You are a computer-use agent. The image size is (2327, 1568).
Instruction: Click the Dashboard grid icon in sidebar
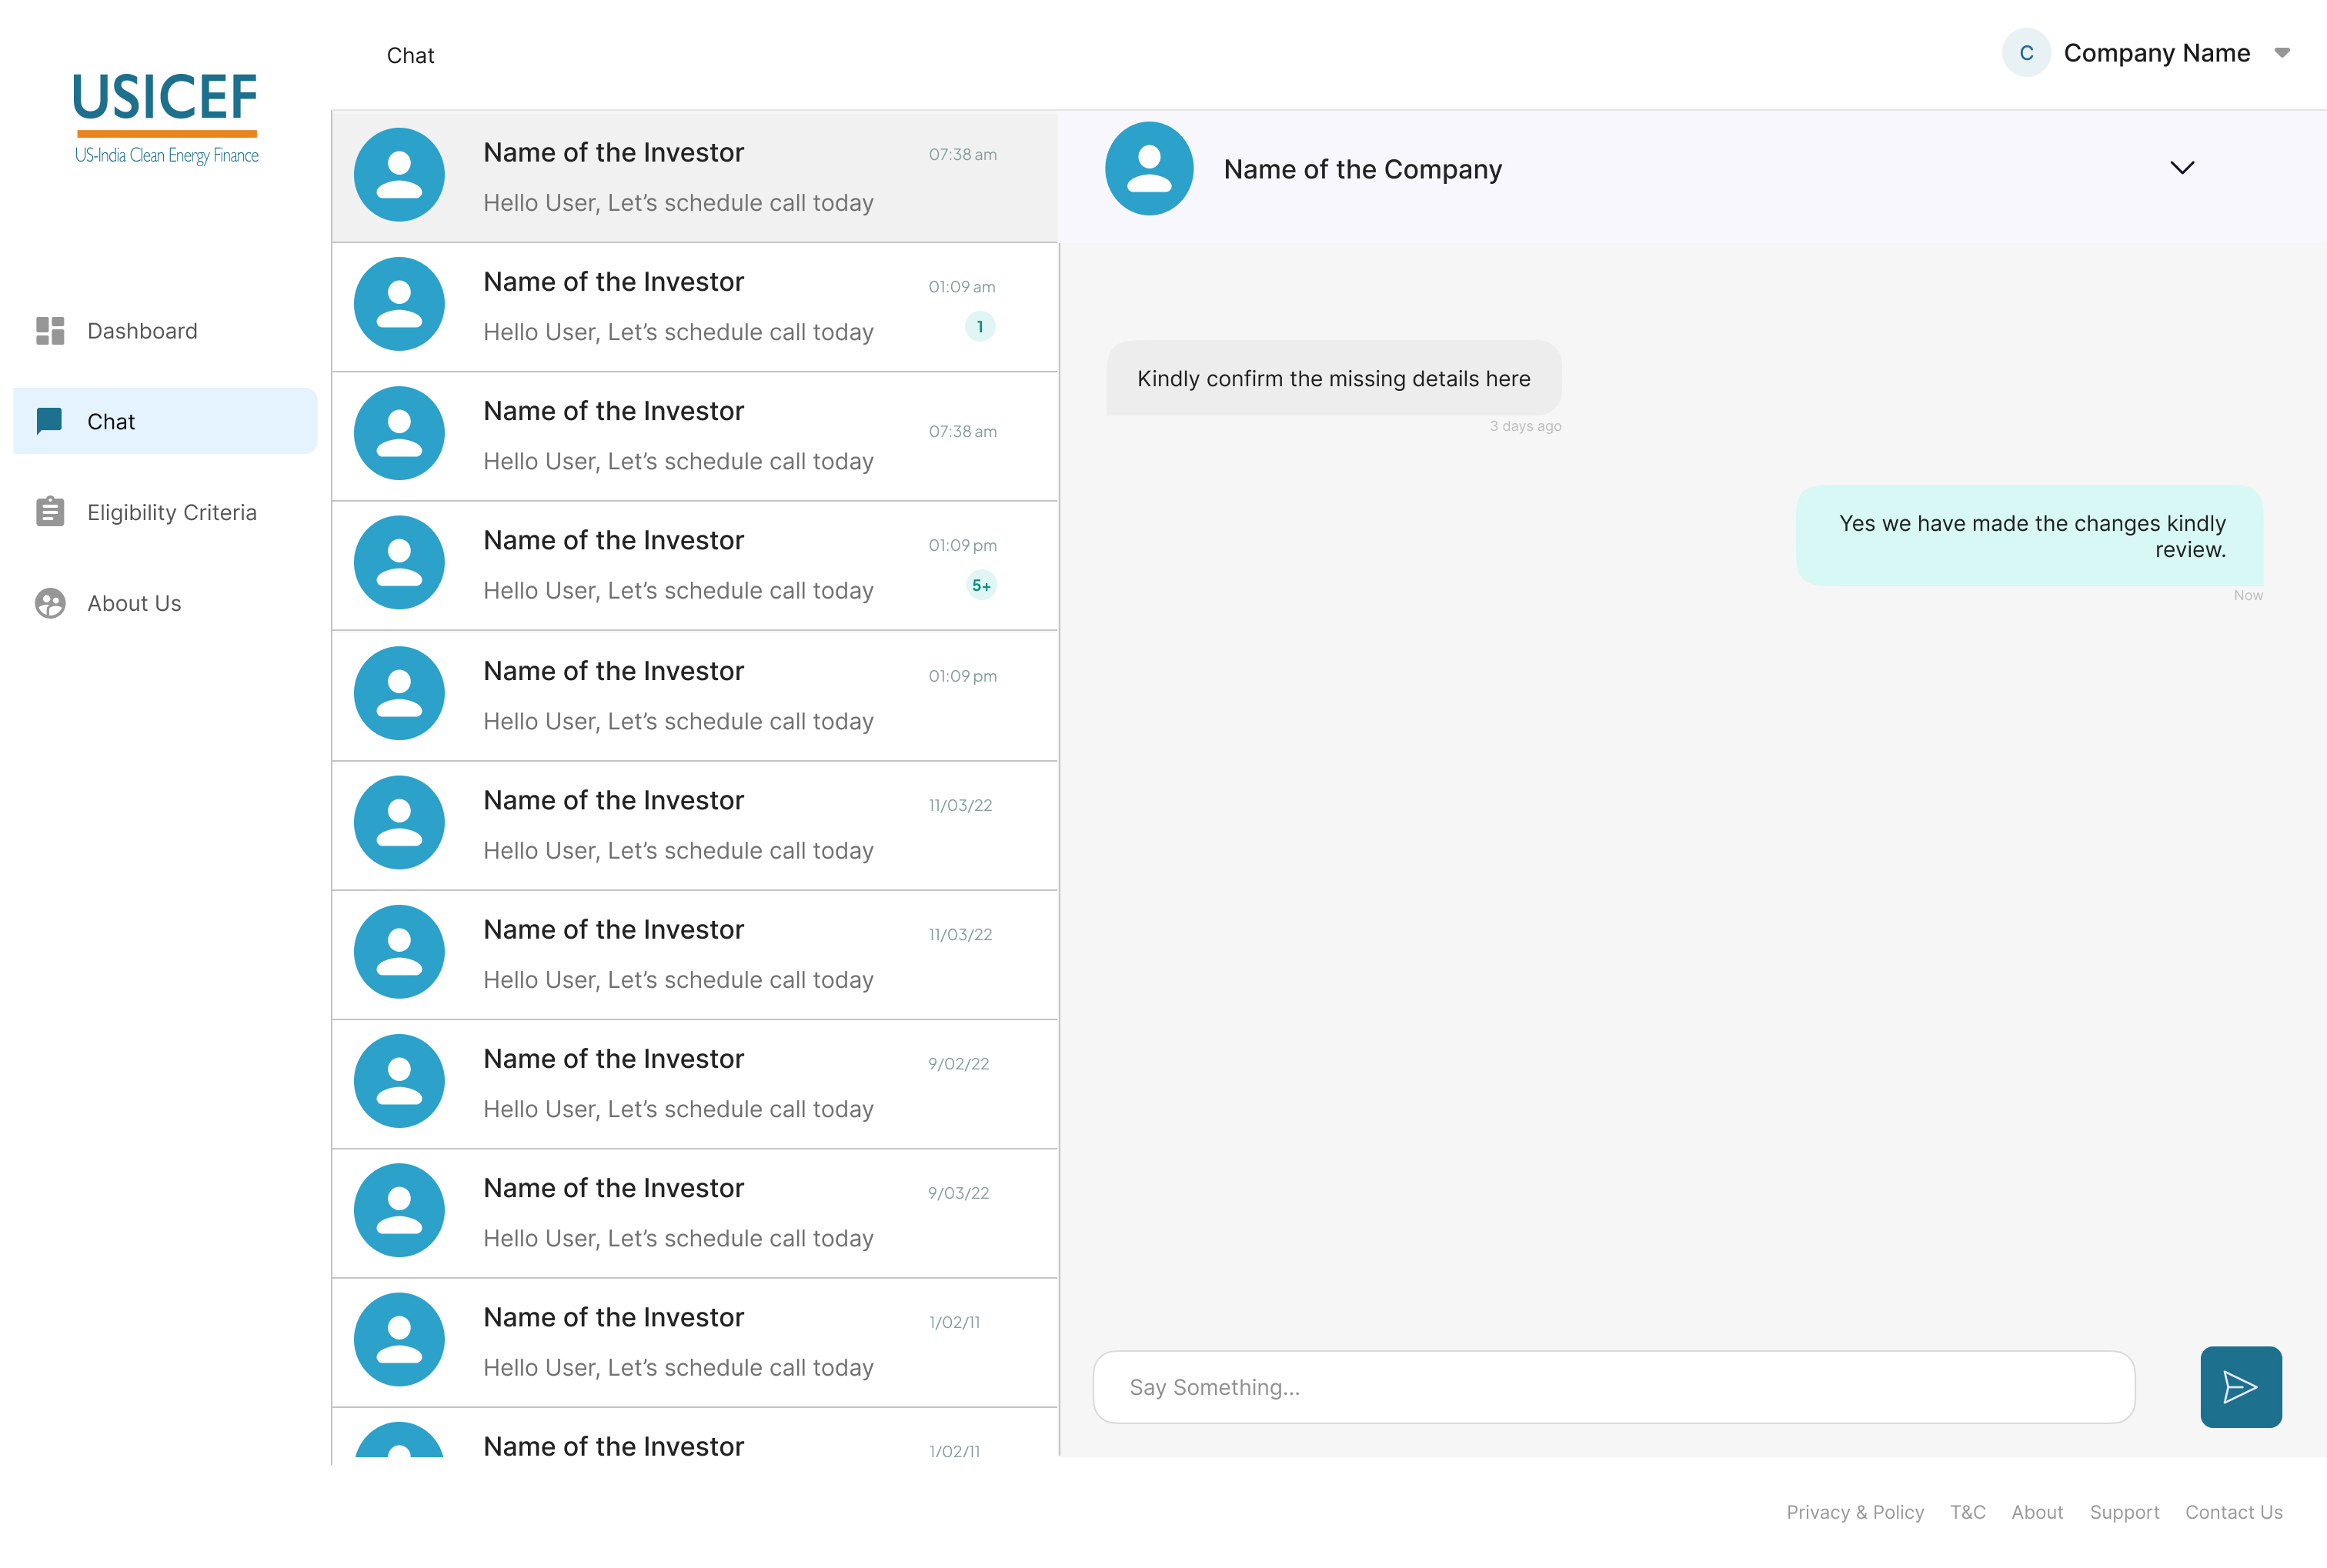pyautogui.click(x=50, y=331)
